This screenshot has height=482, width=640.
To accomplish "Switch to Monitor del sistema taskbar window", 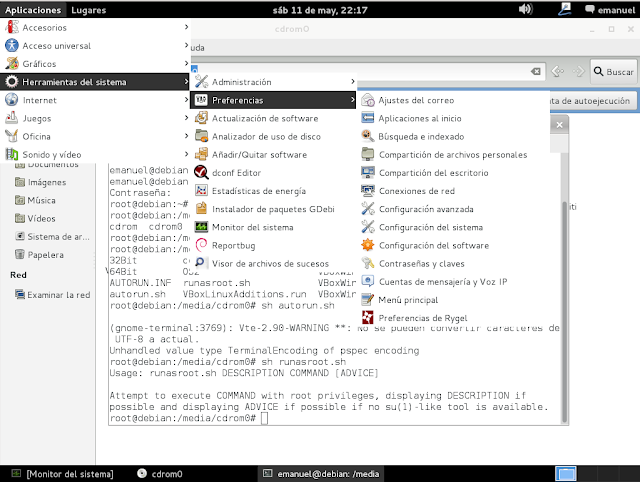I will tap(62, 474).
